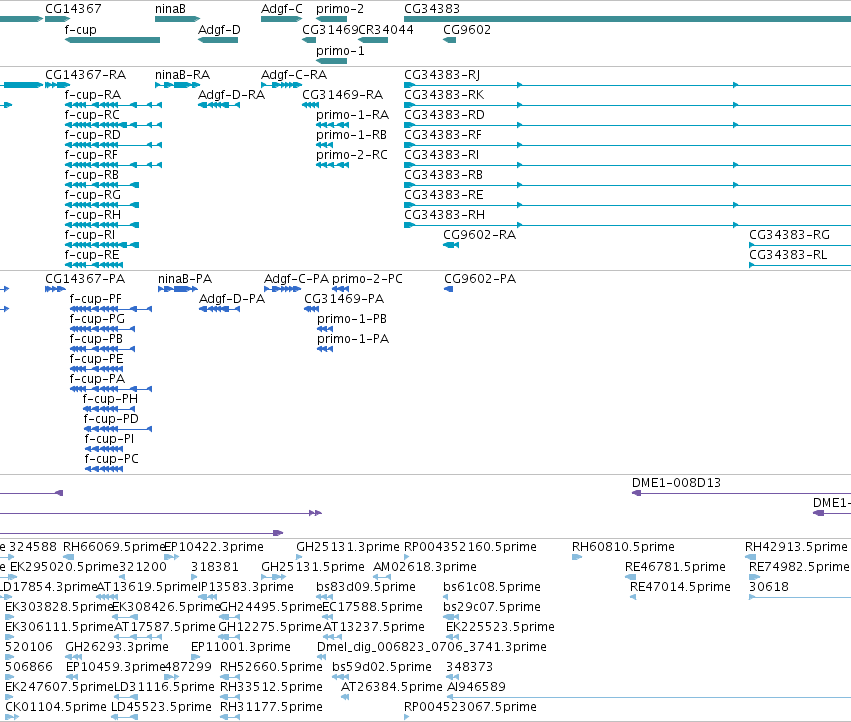
Task: Click transcript CG34383-RJ
Action: pos(442,74)
